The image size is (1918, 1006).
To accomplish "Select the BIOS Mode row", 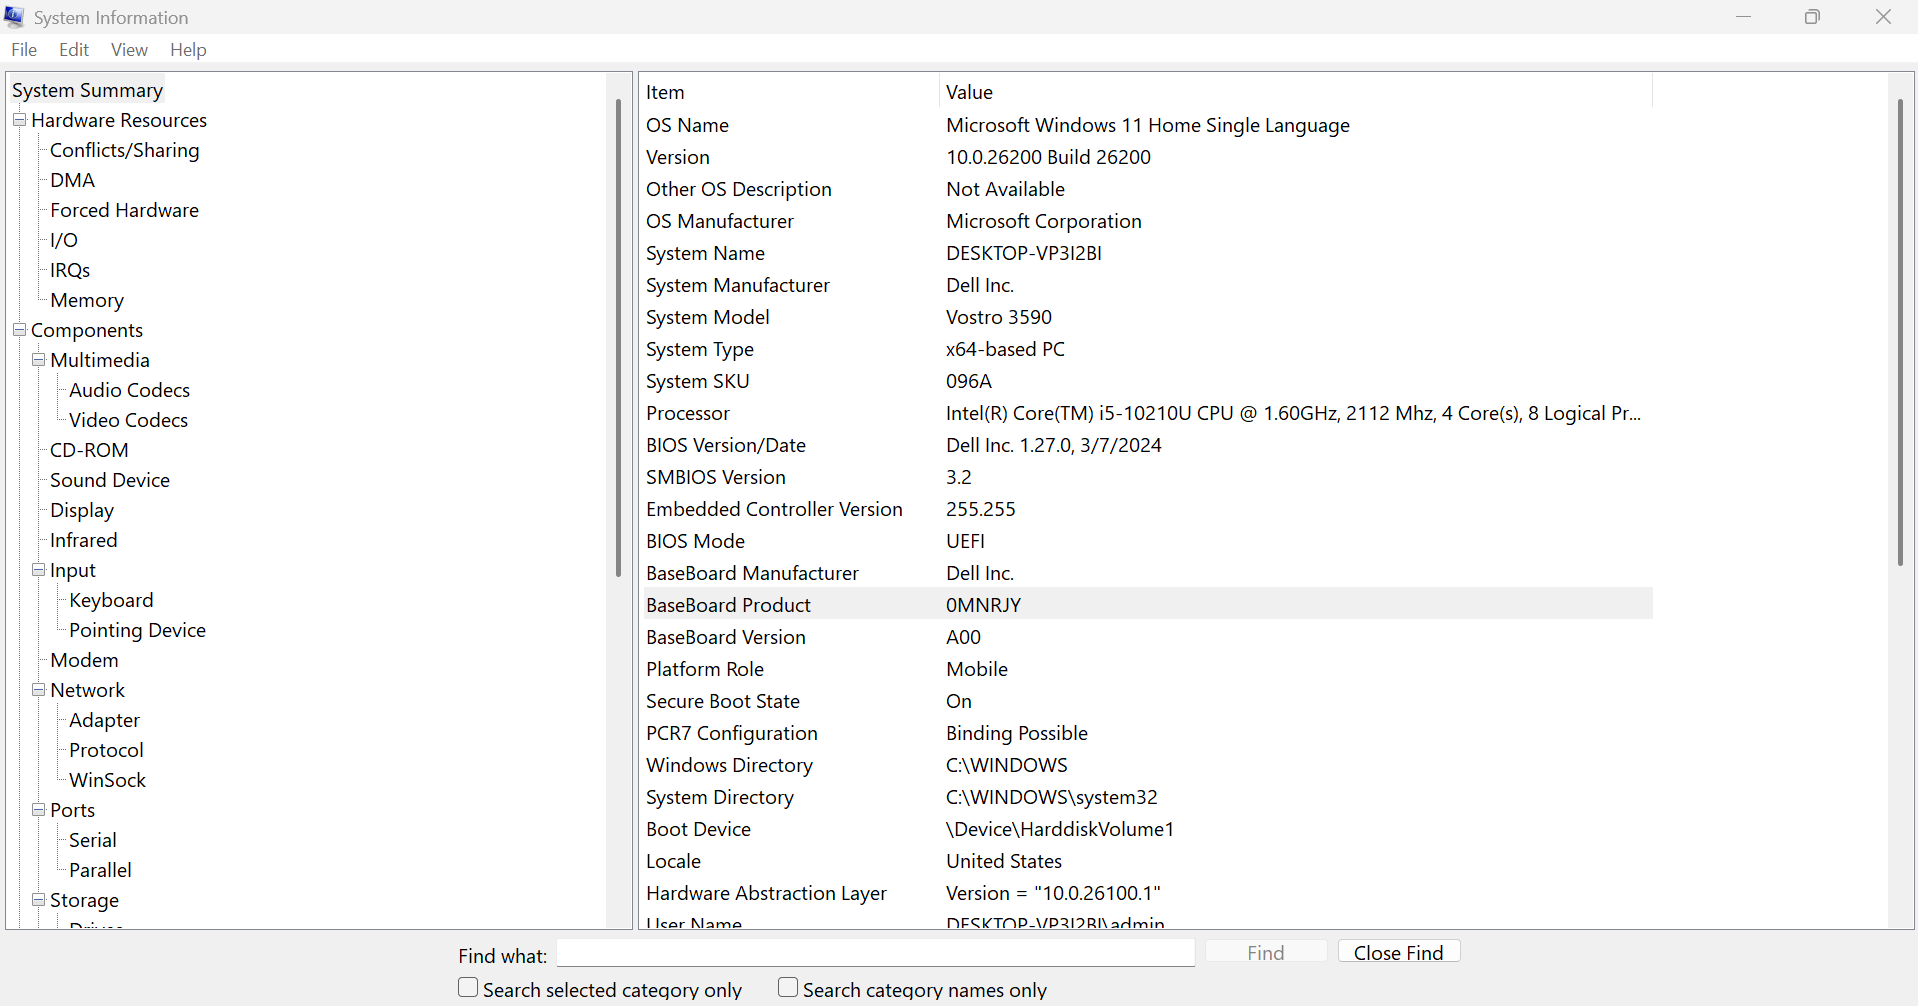I will pyautogui.click(x=1147, y=541).
